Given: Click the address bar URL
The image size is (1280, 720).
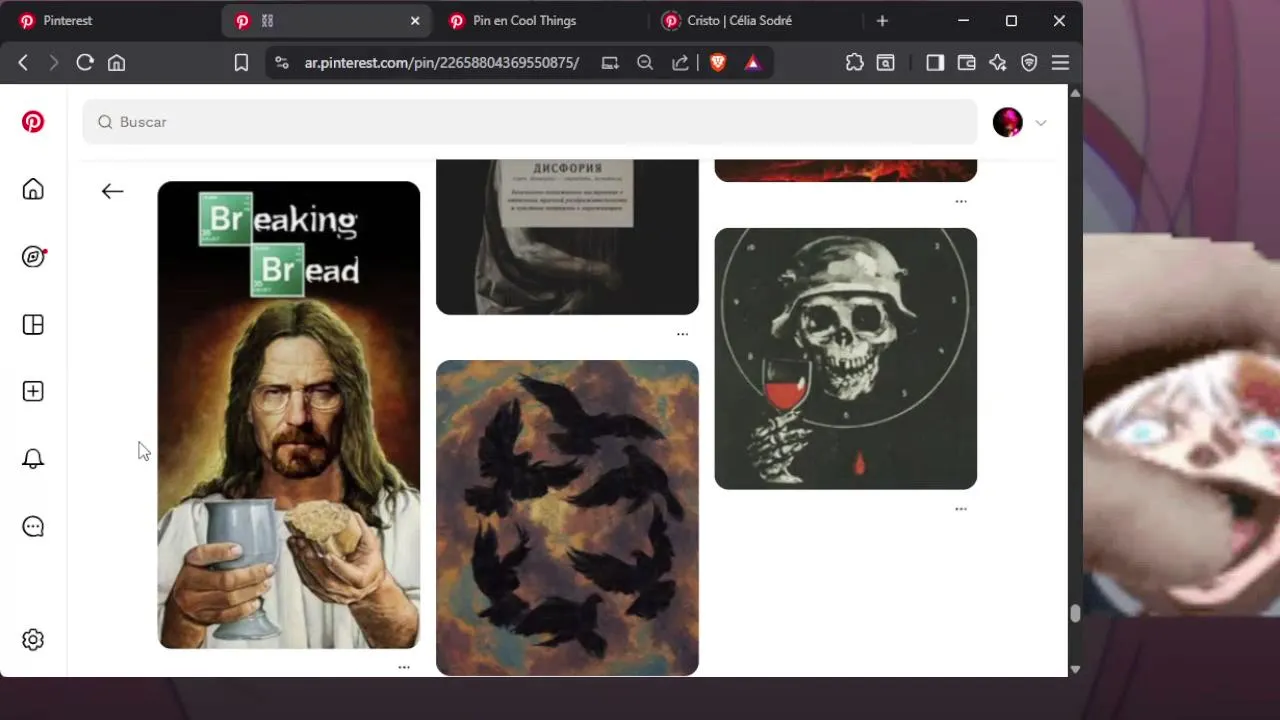Looking at the screenshot, I should coord(442,63).
